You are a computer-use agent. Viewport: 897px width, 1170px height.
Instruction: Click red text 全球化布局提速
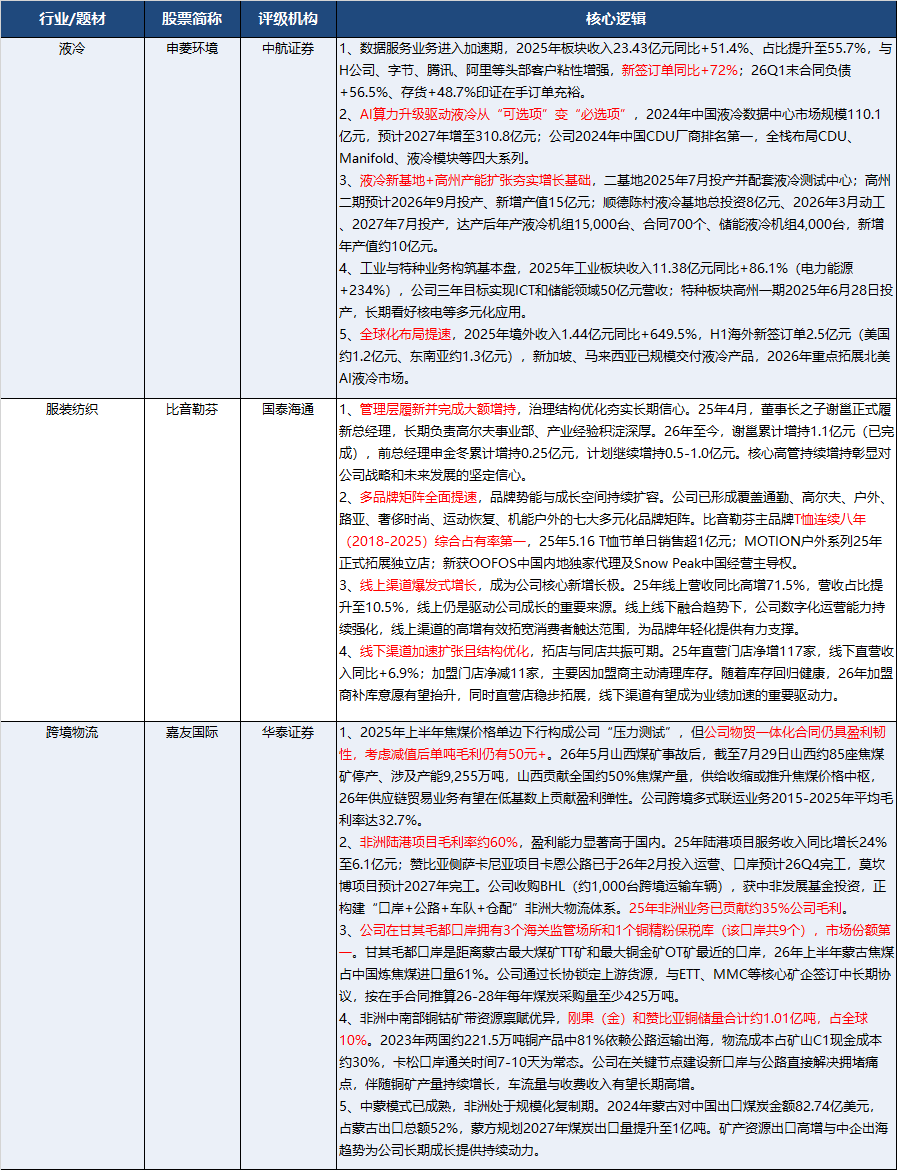(x=406, y=334)
